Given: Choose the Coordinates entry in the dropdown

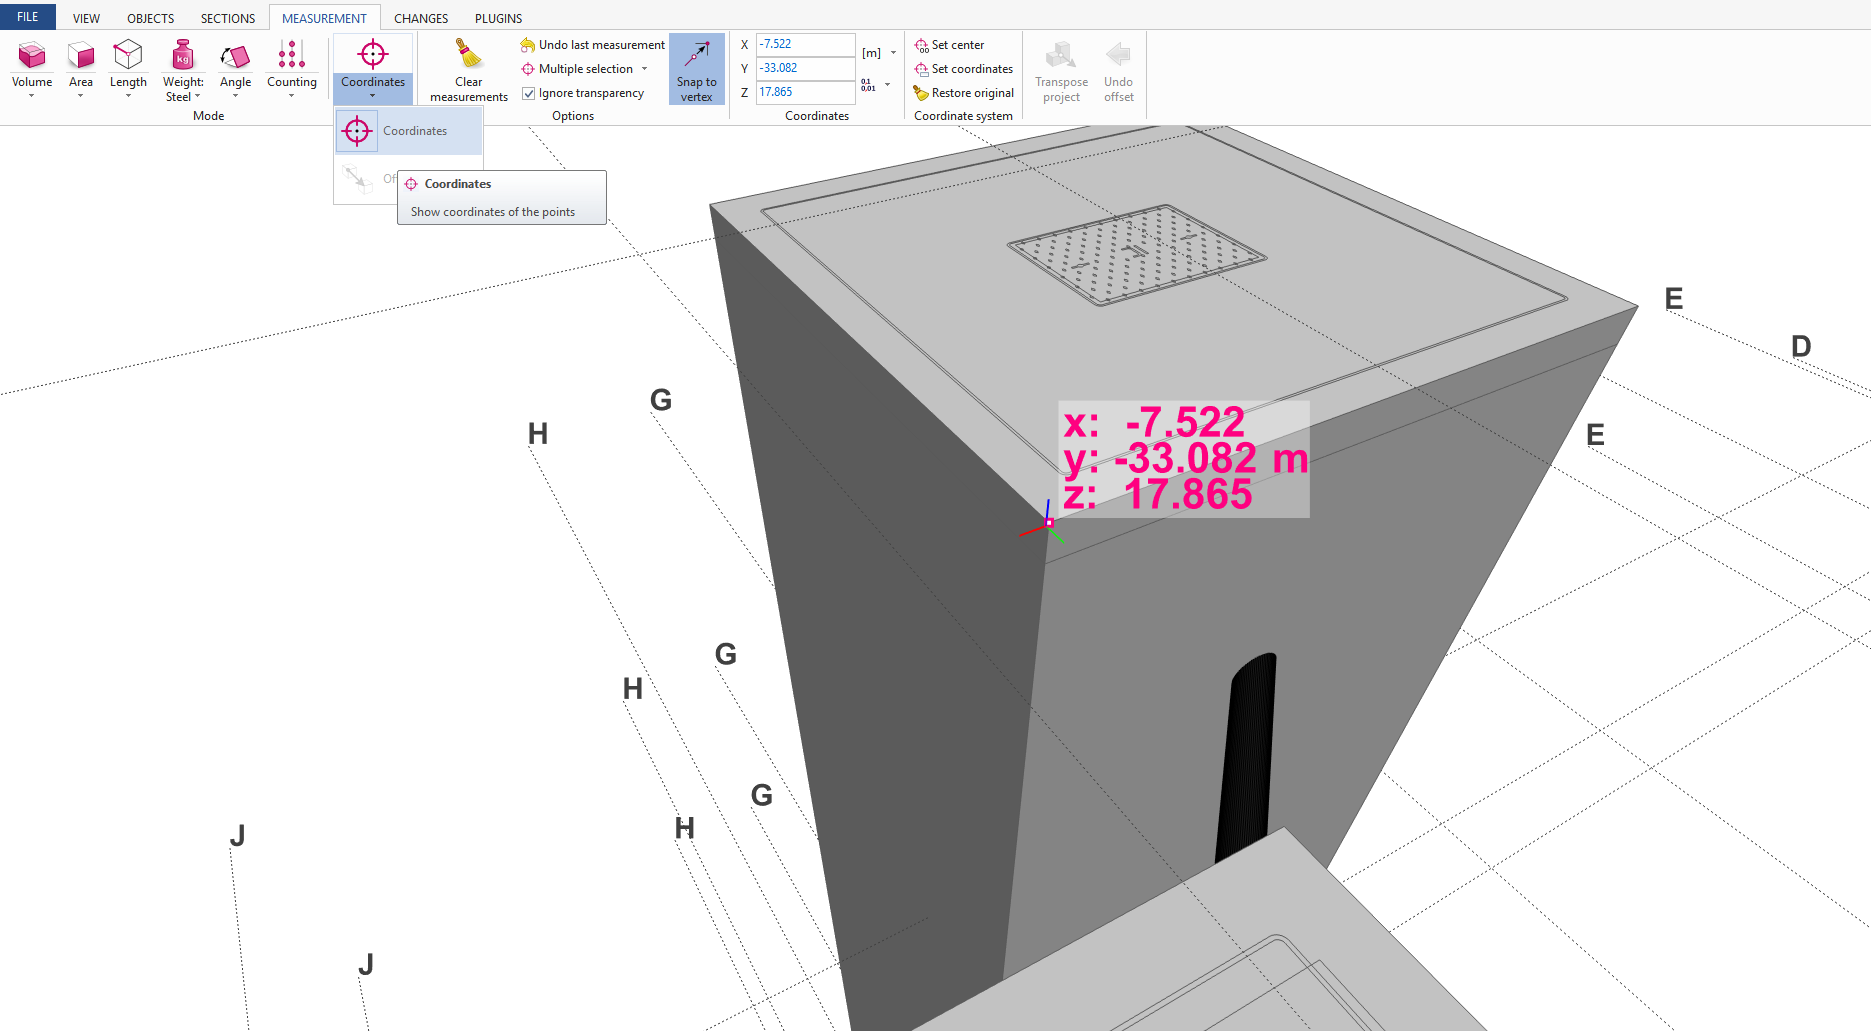Looking at the screenshot, I should pos(409,131).
